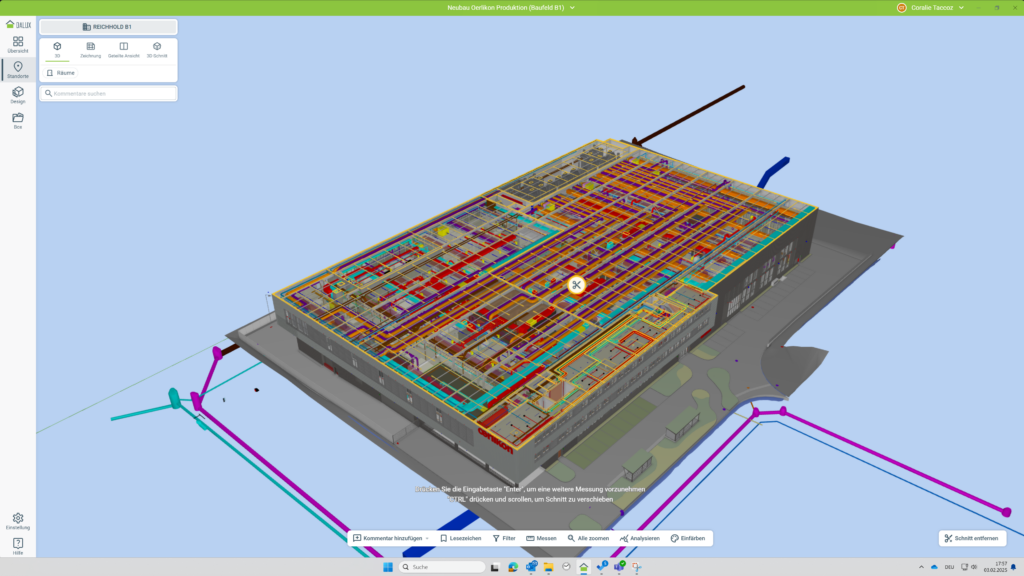
Task: Open the Box file section
Action: (x=18, y=120)
